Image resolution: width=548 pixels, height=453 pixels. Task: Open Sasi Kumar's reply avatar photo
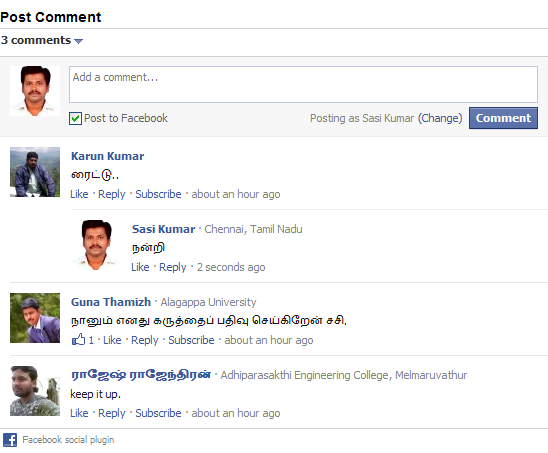[96, 245]
